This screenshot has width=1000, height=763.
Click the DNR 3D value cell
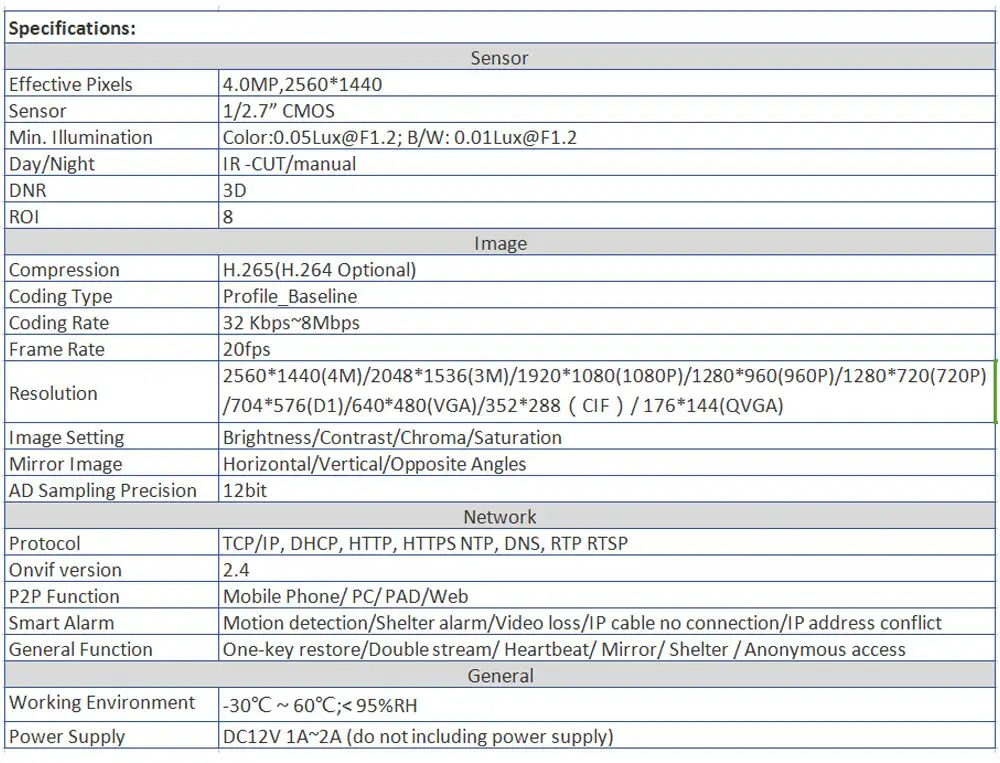click(607, 190)
